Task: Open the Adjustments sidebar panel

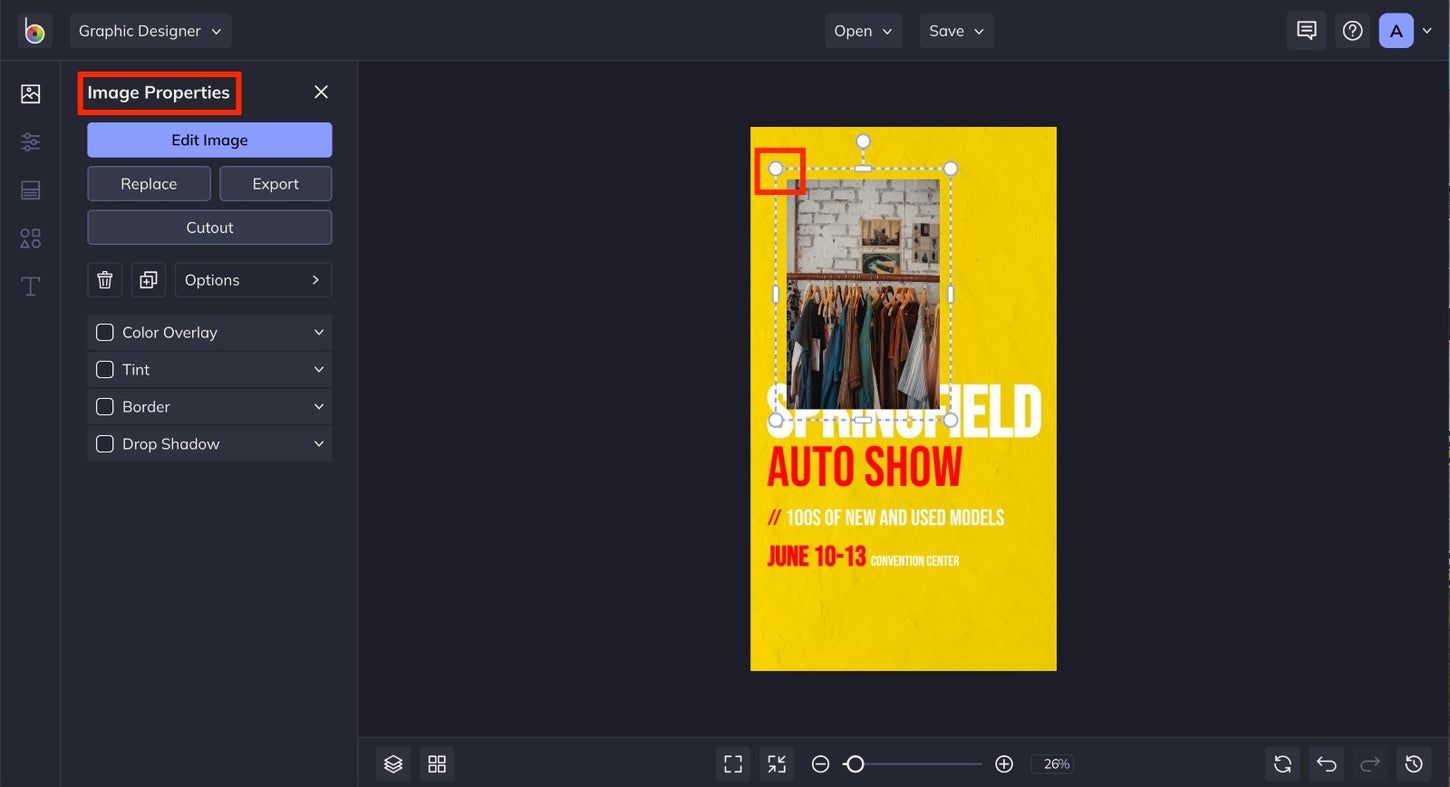Action: point(30,141)
